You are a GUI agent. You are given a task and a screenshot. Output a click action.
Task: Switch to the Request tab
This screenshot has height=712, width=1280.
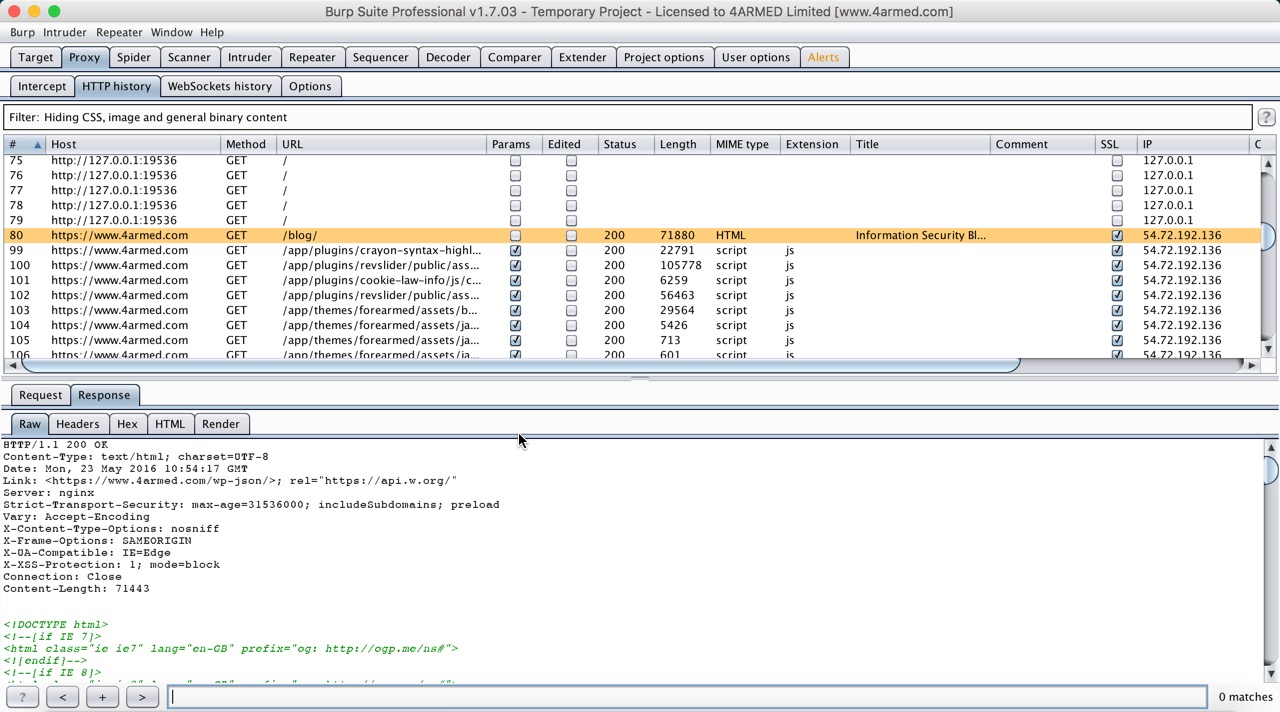tap(41, 395)
